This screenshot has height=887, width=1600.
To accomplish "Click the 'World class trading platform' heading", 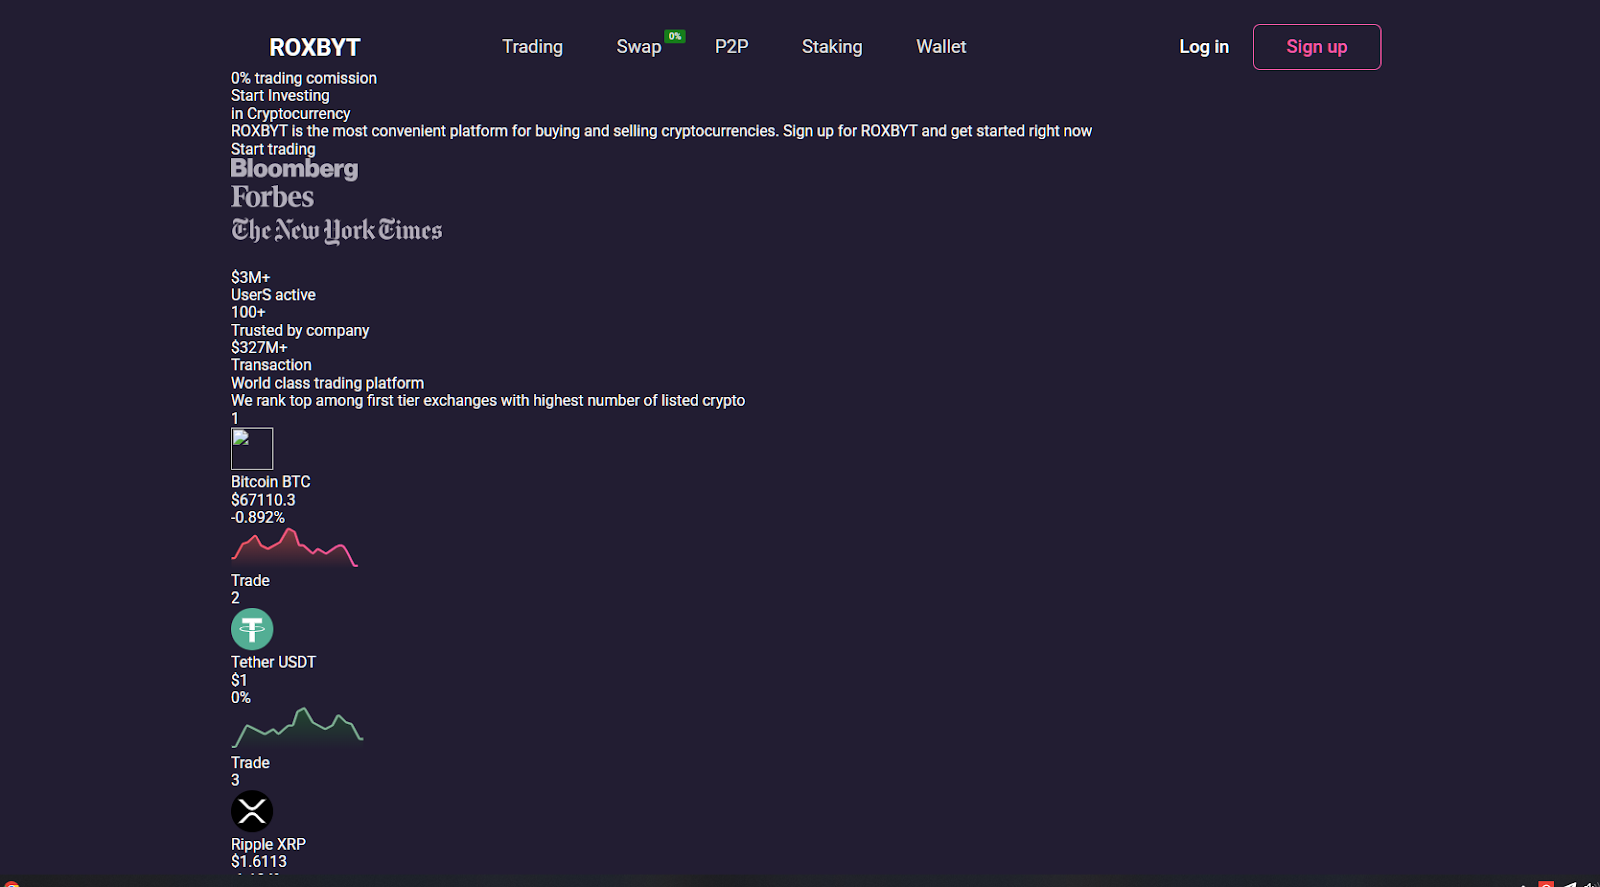I will point(327,383).
